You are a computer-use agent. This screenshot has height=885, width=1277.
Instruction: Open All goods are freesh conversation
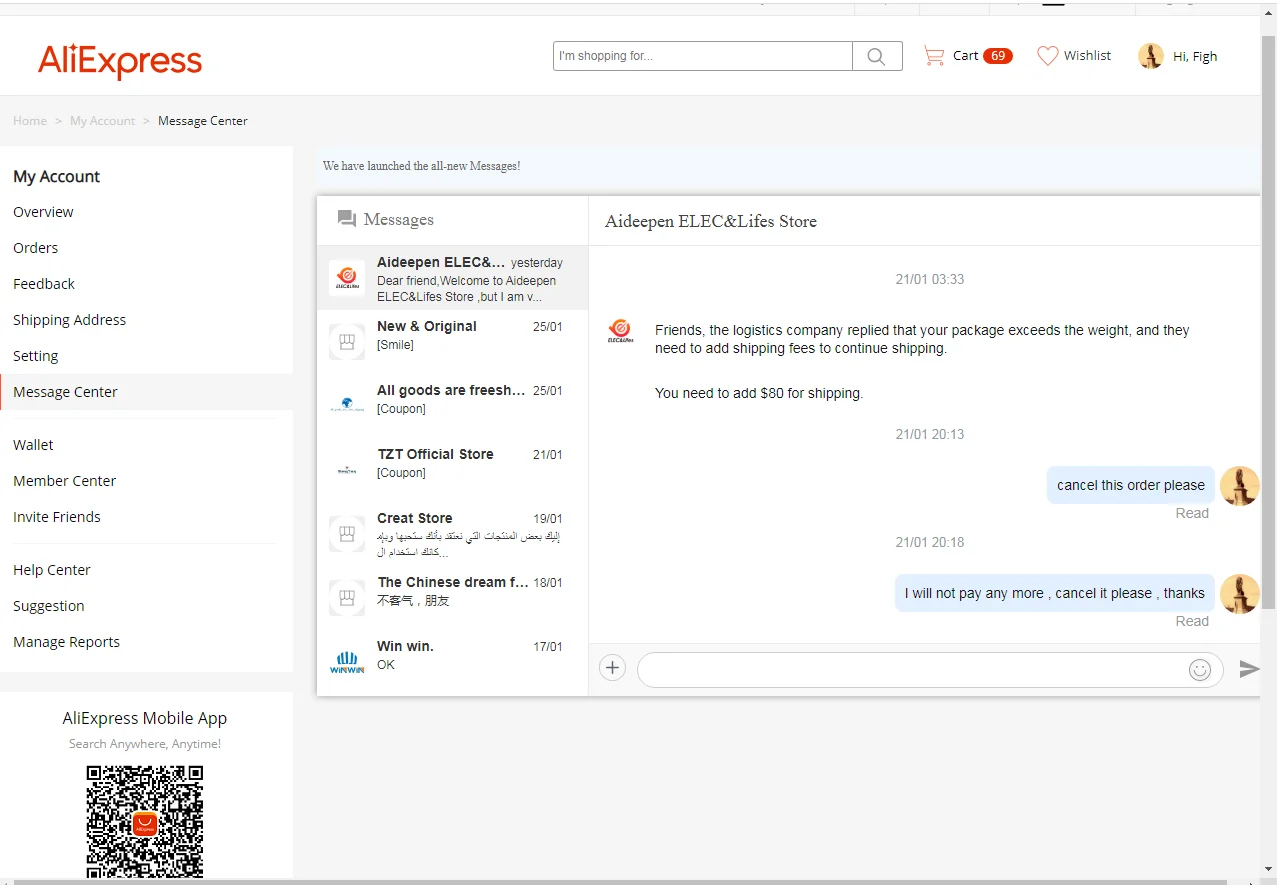coord(452,406)
